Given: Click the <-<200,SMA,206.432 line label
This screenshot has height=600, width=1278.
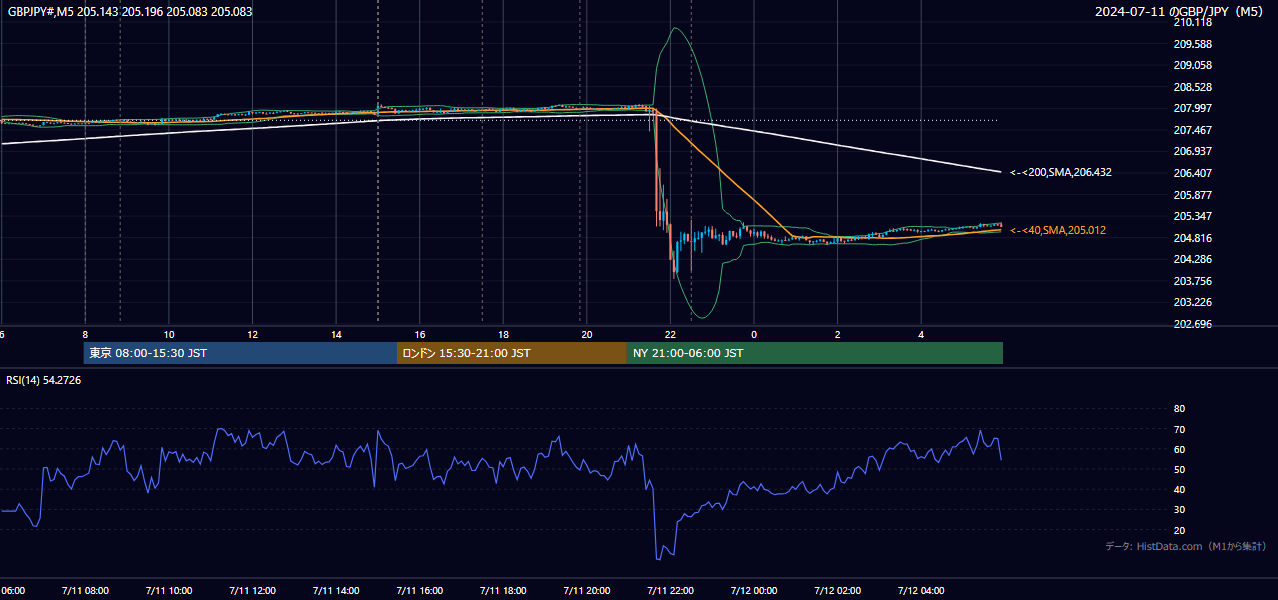Looking at the screenshot, I should [x=1061, y=173].
